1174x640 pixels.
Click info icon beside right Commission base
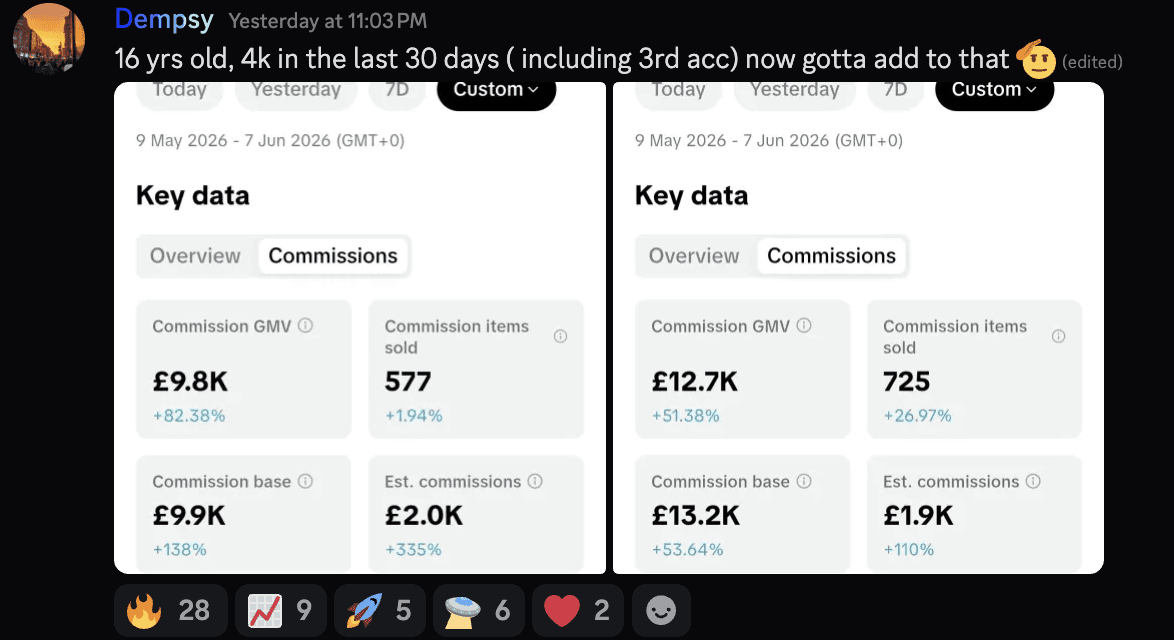pos(803,481)
